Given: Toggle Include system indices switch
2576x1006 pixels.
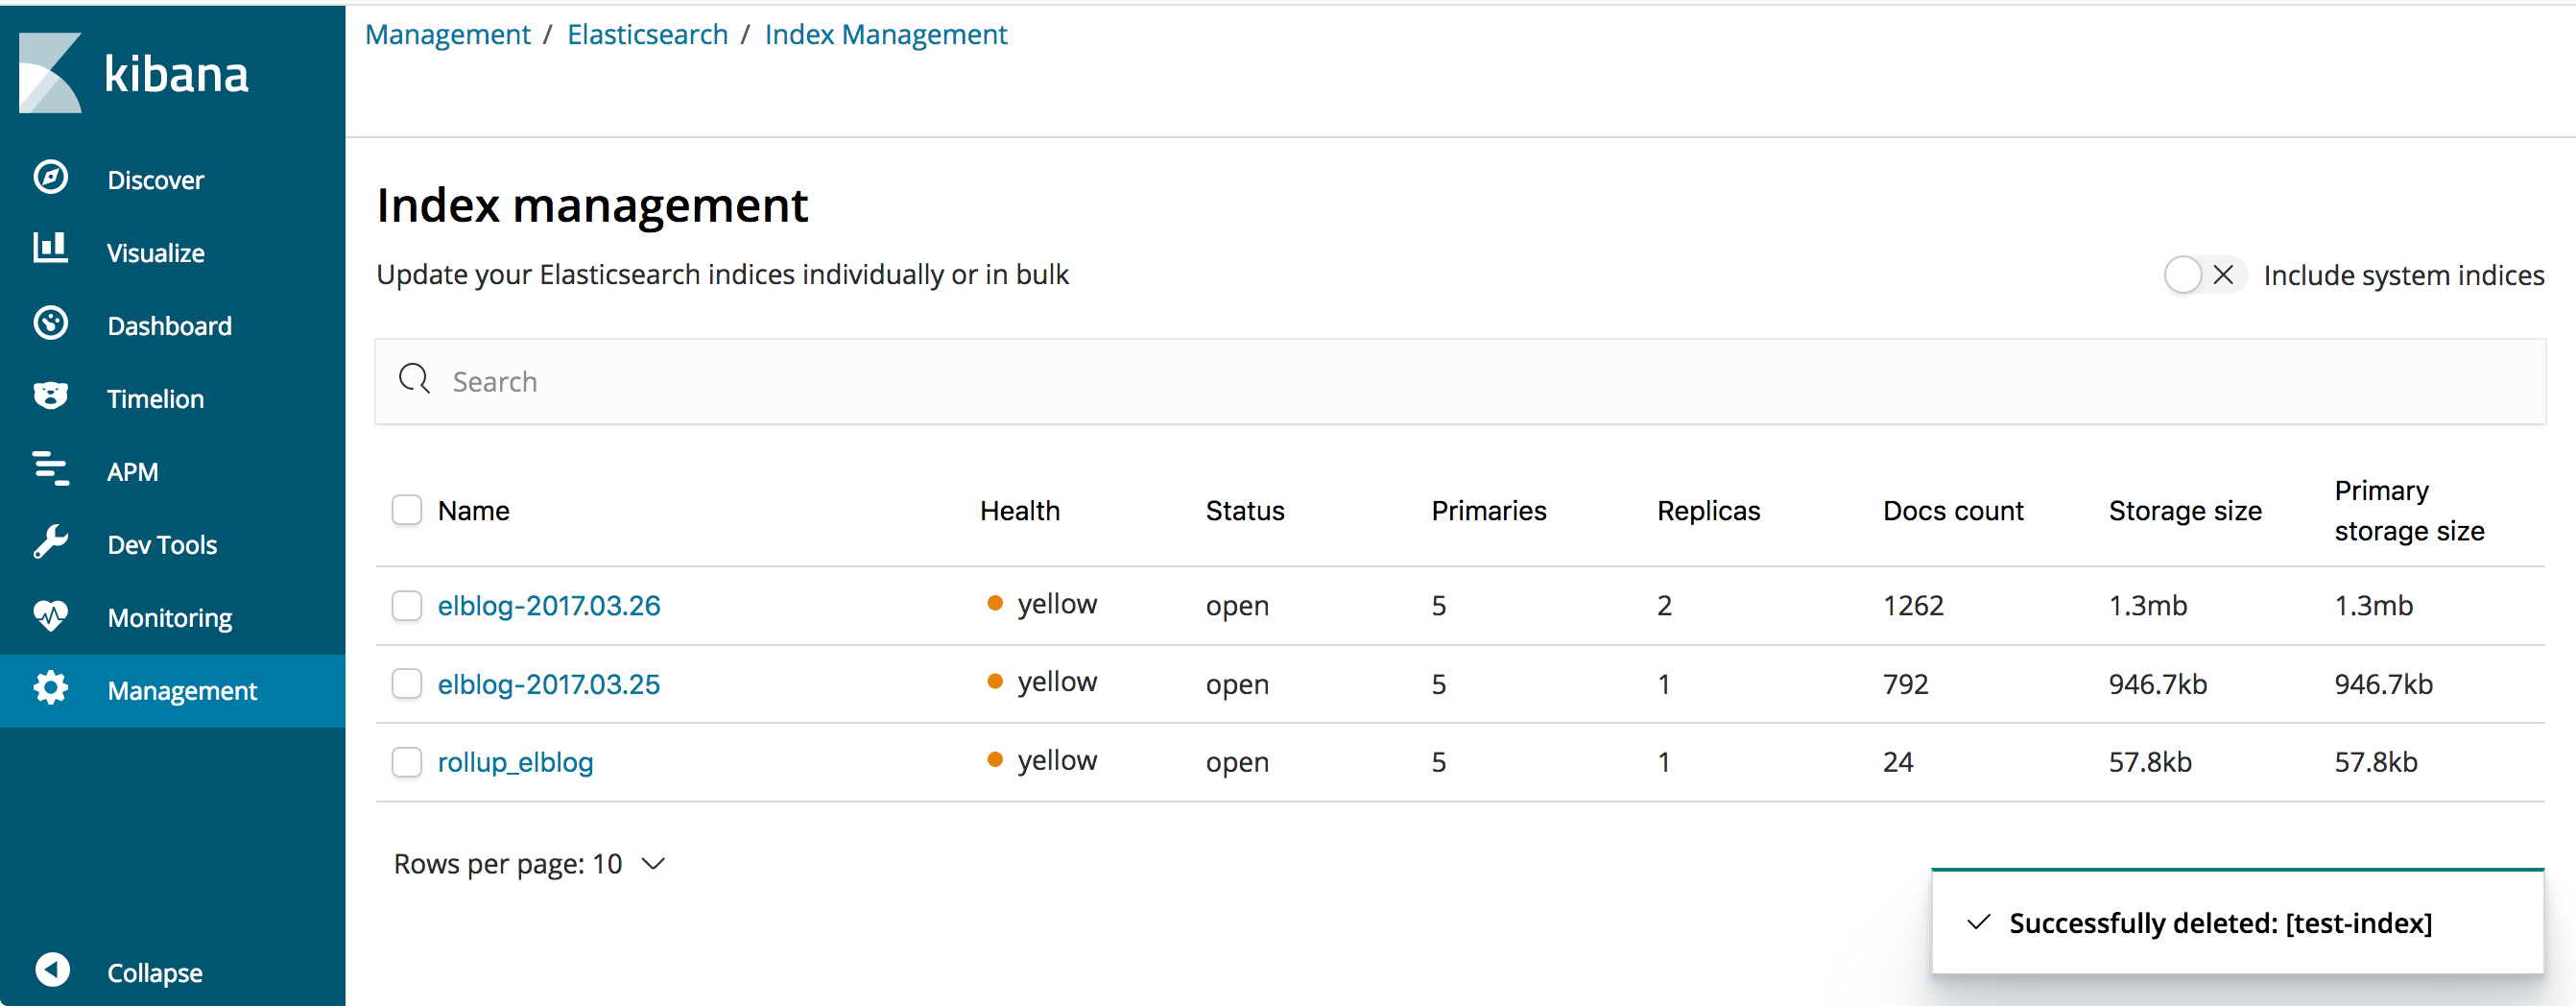Looking at the screenshot, I should pyautogui.click(x=2205, y=275).
